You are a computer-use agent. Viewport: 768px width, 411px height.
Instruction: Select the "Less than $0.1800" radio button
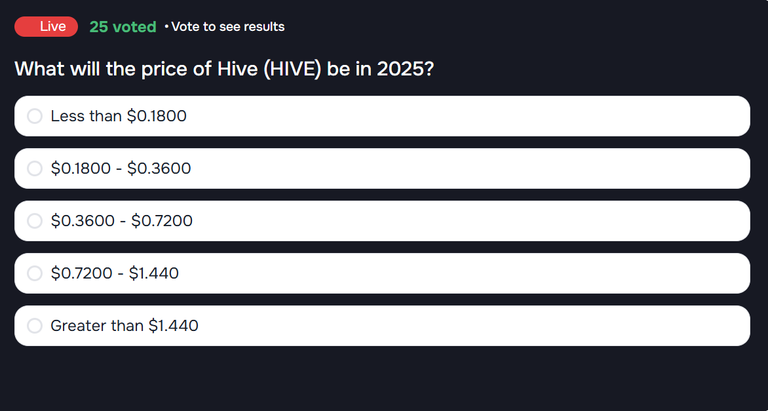click(35, 116)
